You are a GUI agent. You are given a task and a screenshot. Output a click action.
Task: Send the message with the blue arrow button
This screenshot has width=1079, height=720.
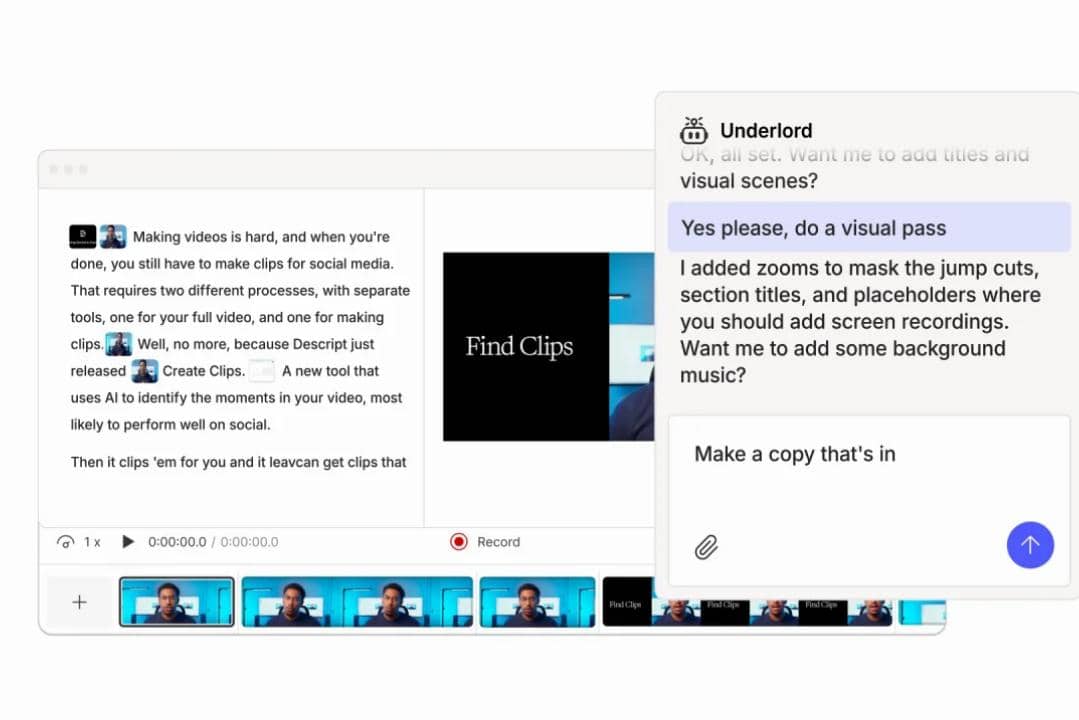pyautogui.click(x=1029, y=545)
